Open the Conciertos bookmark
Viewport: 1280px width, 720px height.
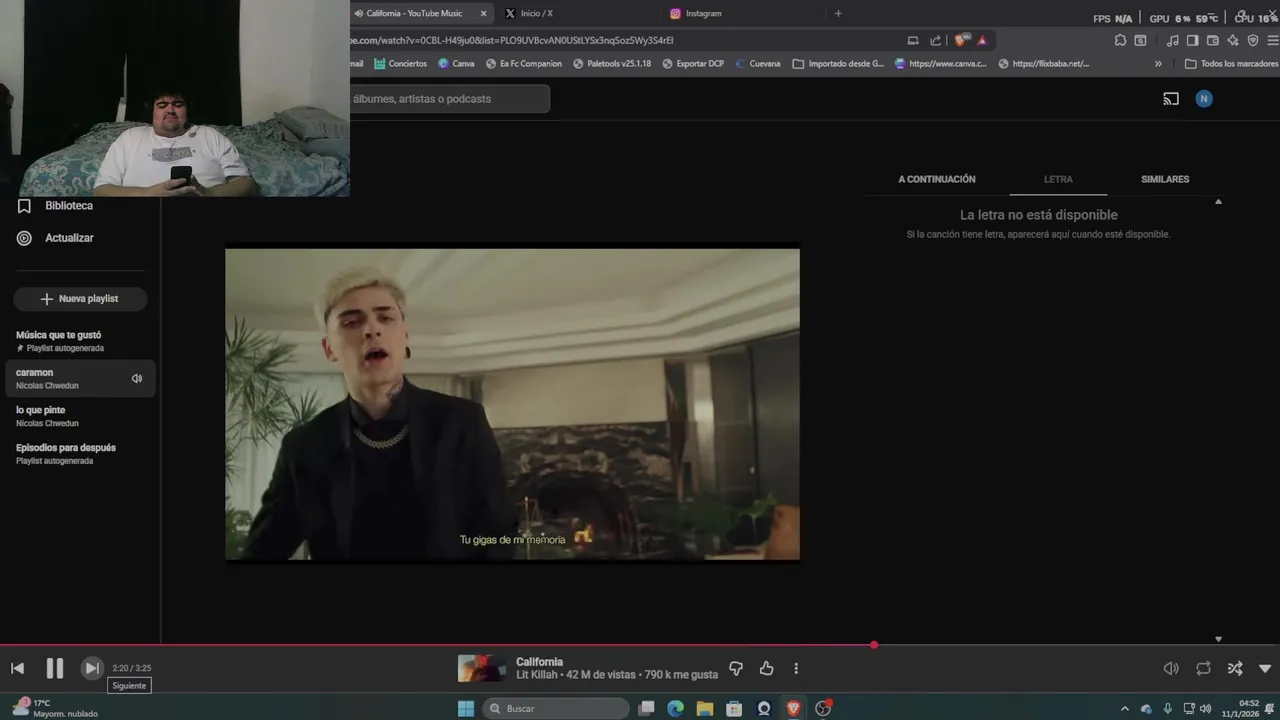coord(400,63)
